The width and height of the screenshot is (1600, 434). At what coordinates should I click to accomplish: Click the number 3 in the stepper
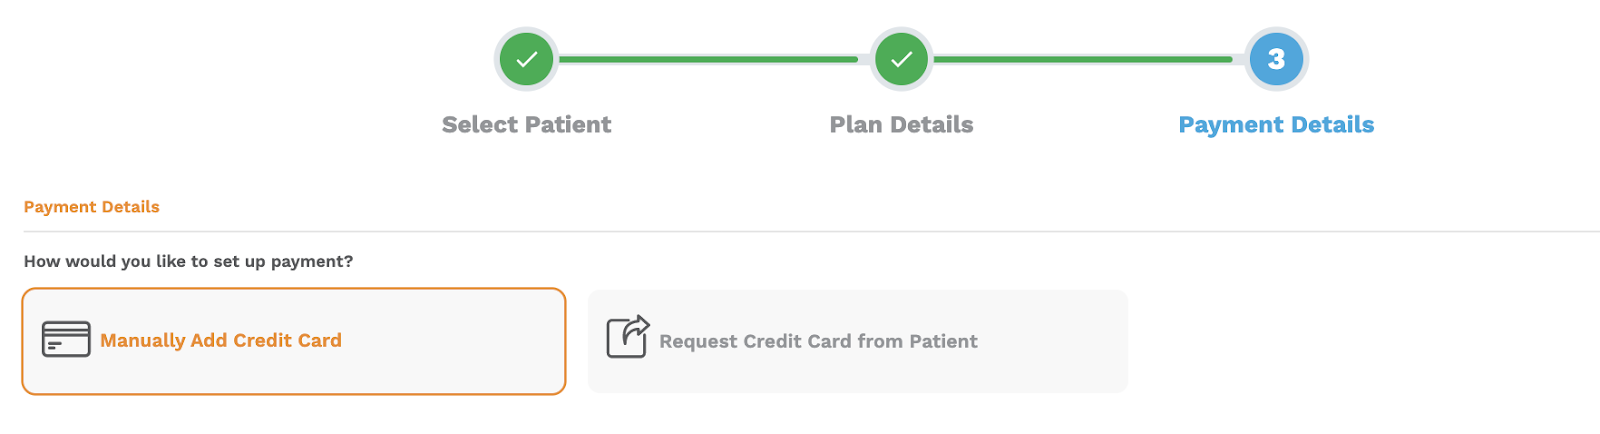[x=1276, y=59]
